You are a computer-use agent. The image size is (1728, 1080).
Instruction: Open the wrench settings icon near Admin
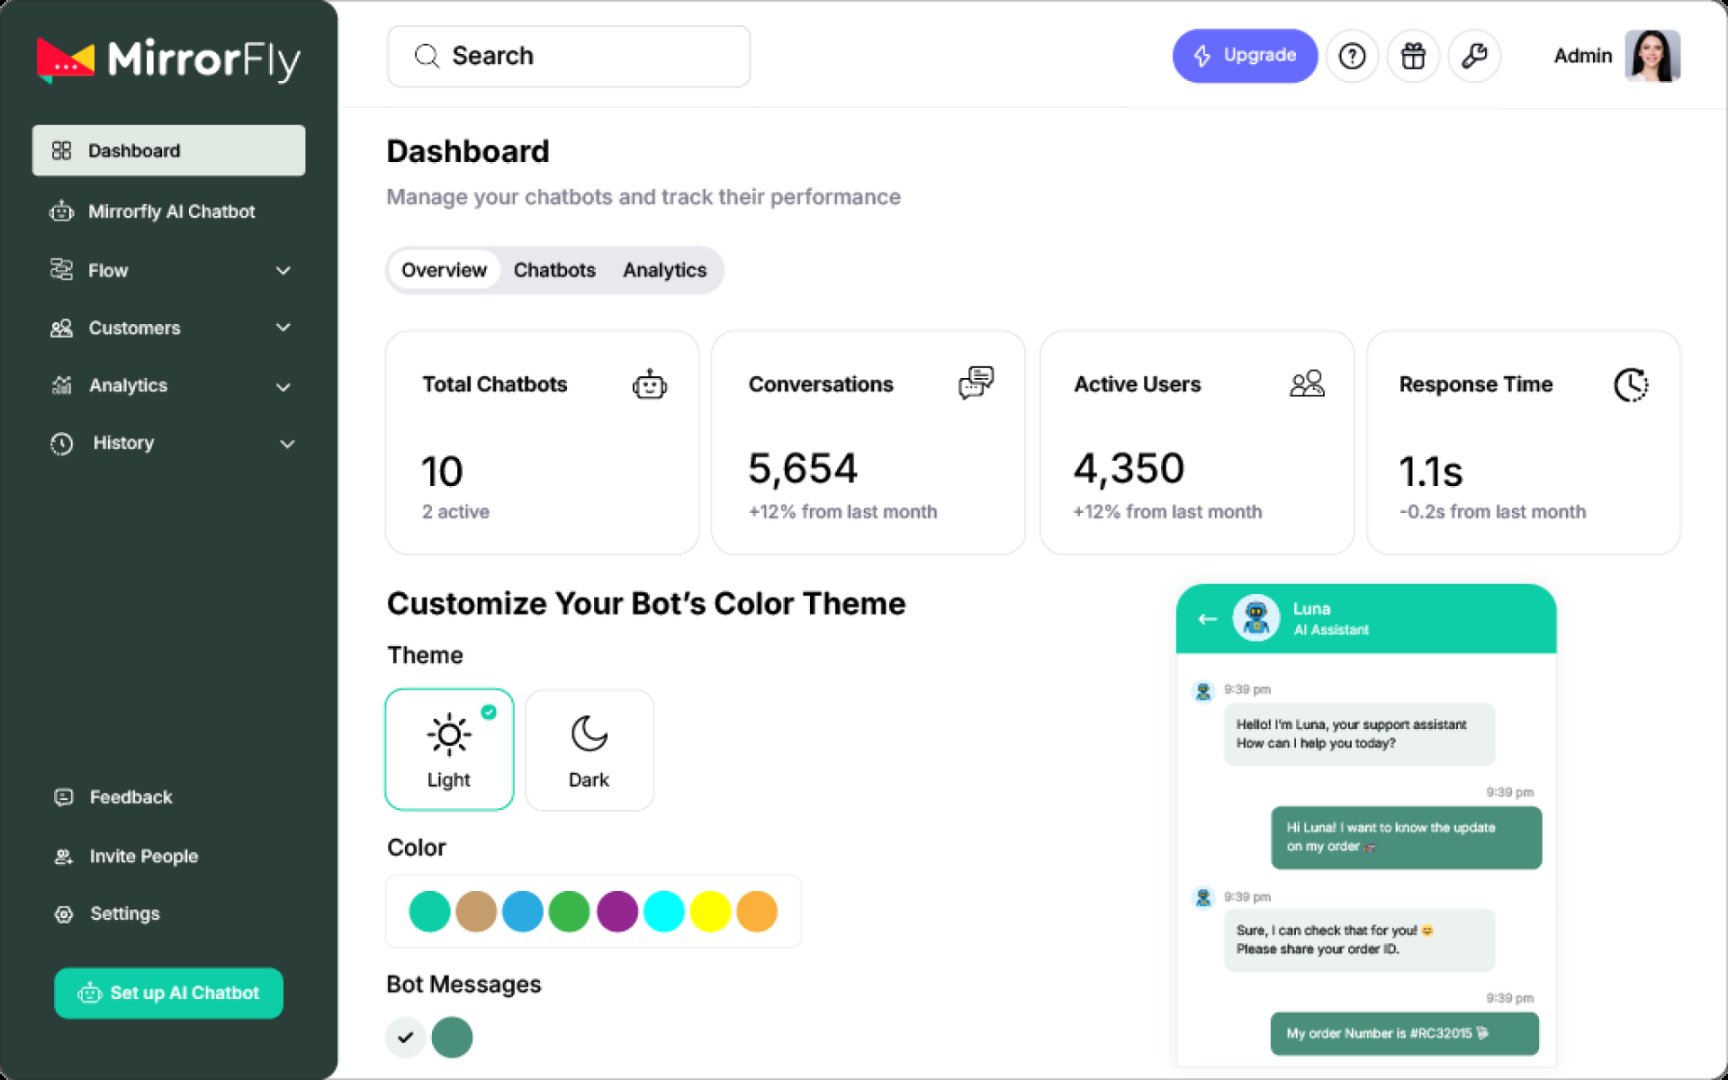click(1474, 56)
